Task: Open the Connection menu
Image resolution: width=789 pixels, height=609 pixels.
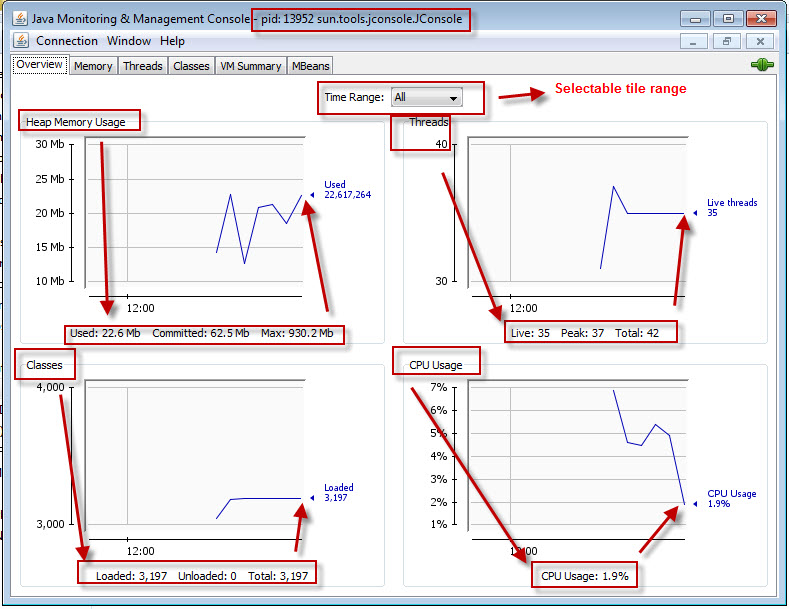Action: pyautogui.click(x=67, y=41)
